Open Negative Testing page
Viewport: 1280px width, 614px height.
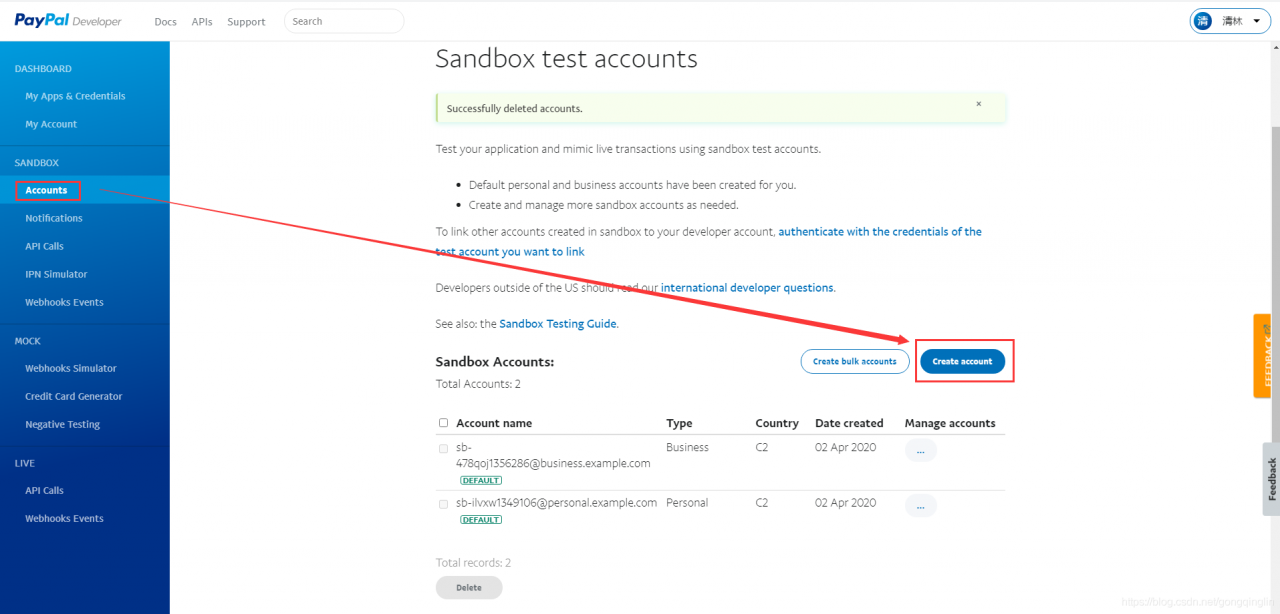63,424
